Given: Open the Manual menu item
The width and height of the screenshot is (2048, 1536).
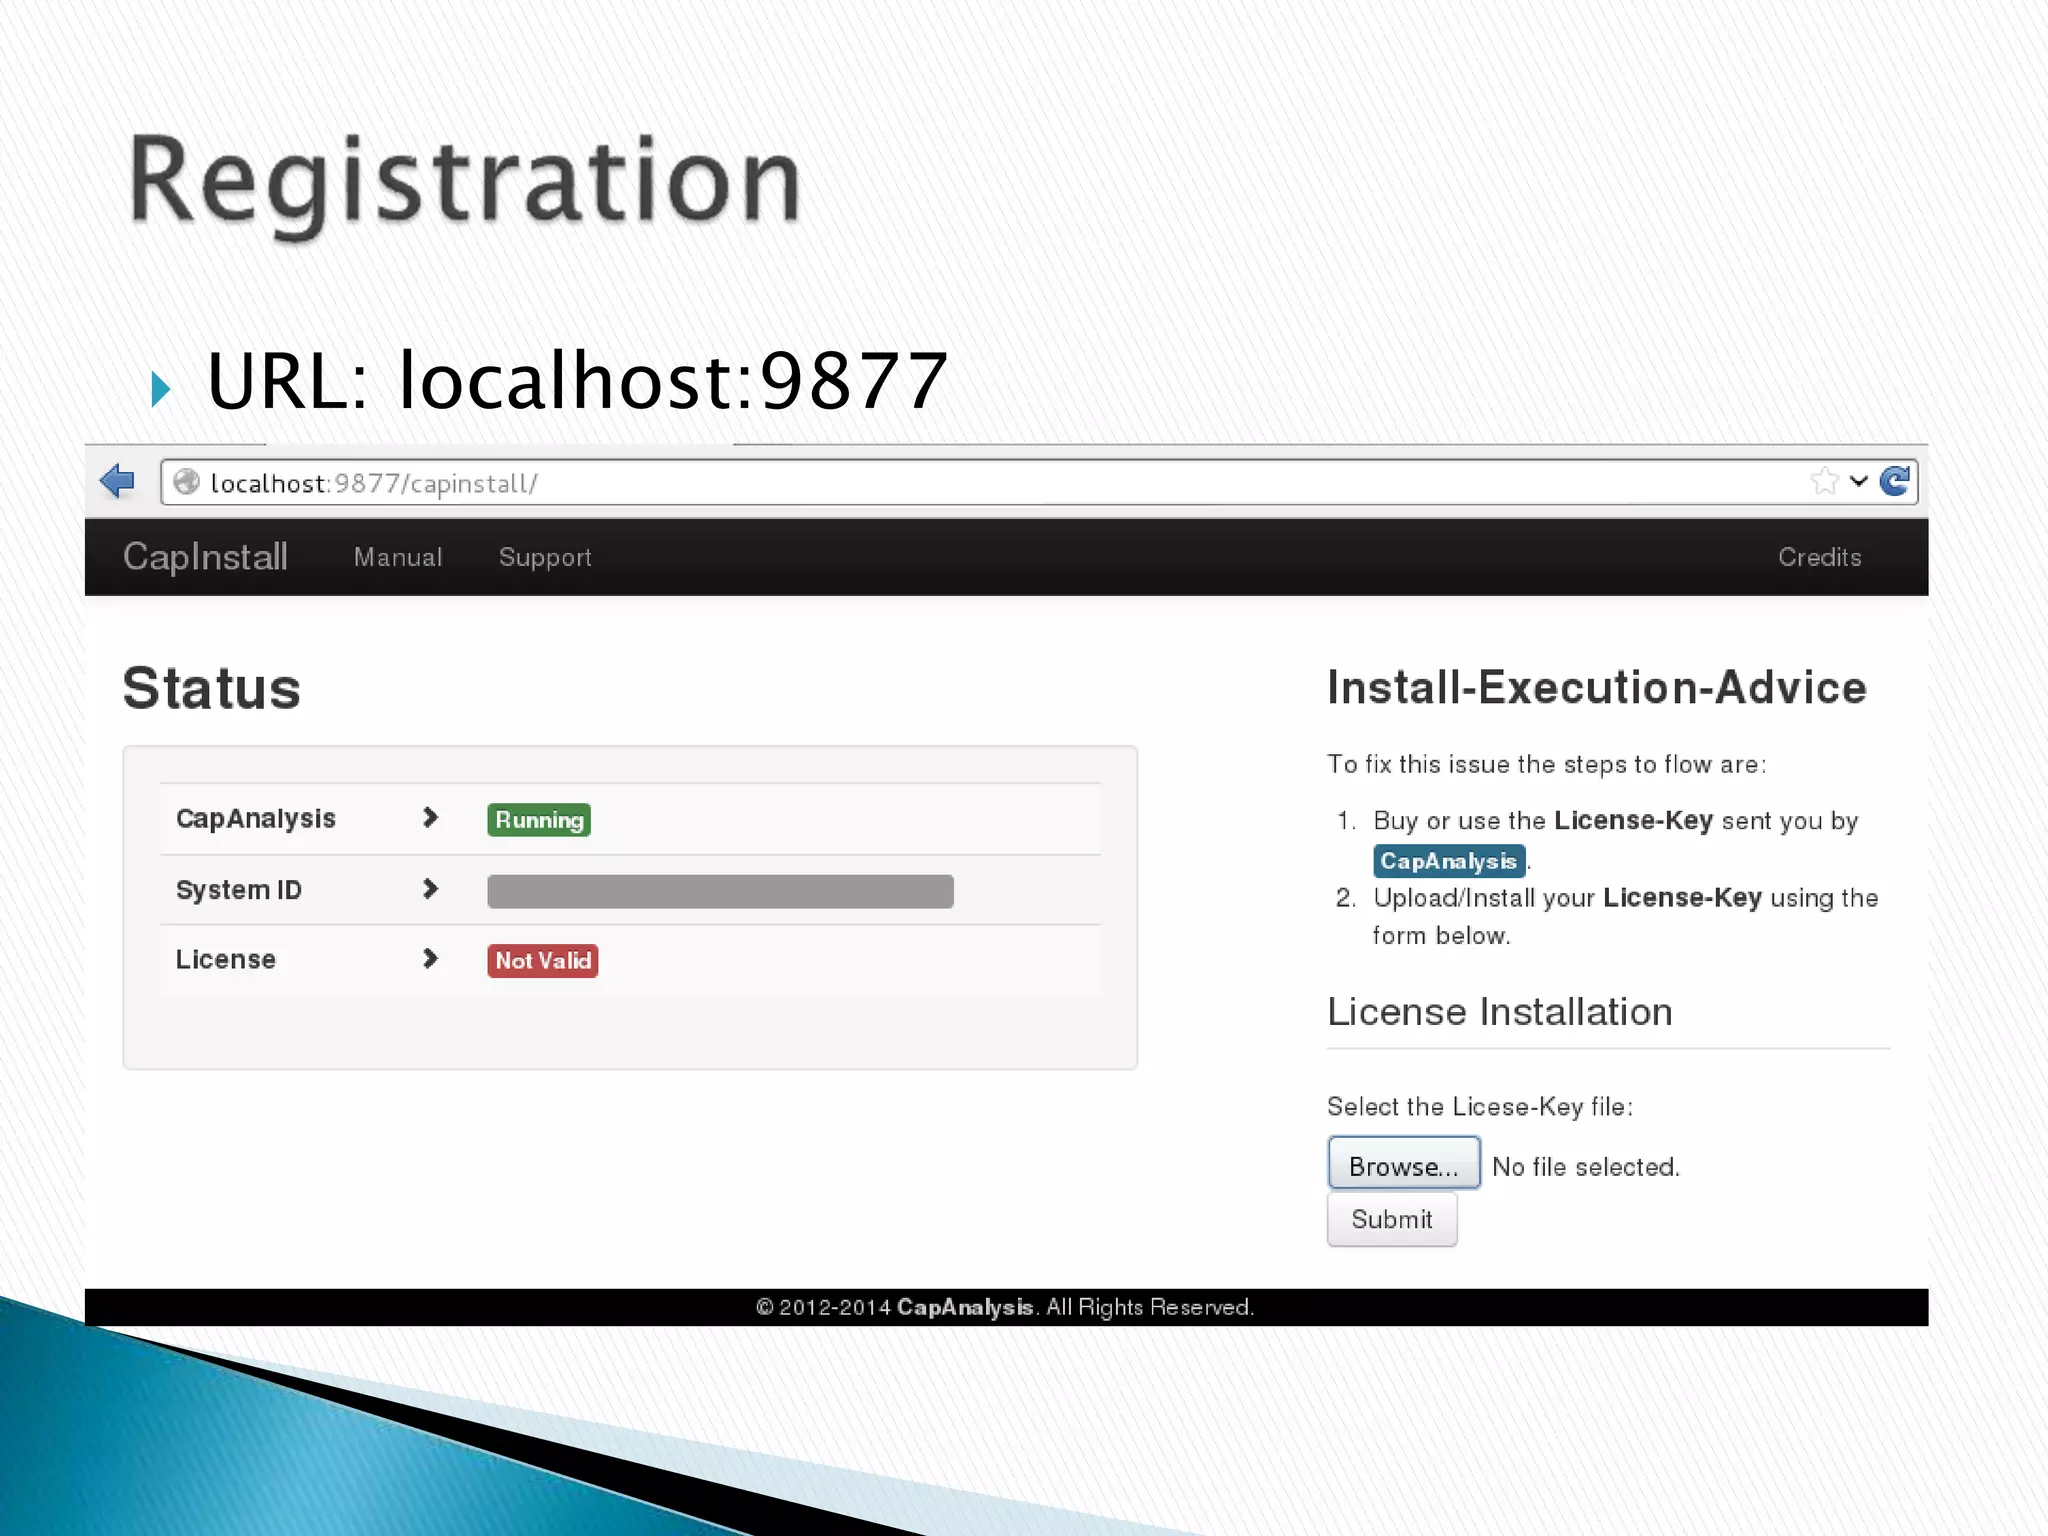Looking at the screenshot, I should 398,557.
